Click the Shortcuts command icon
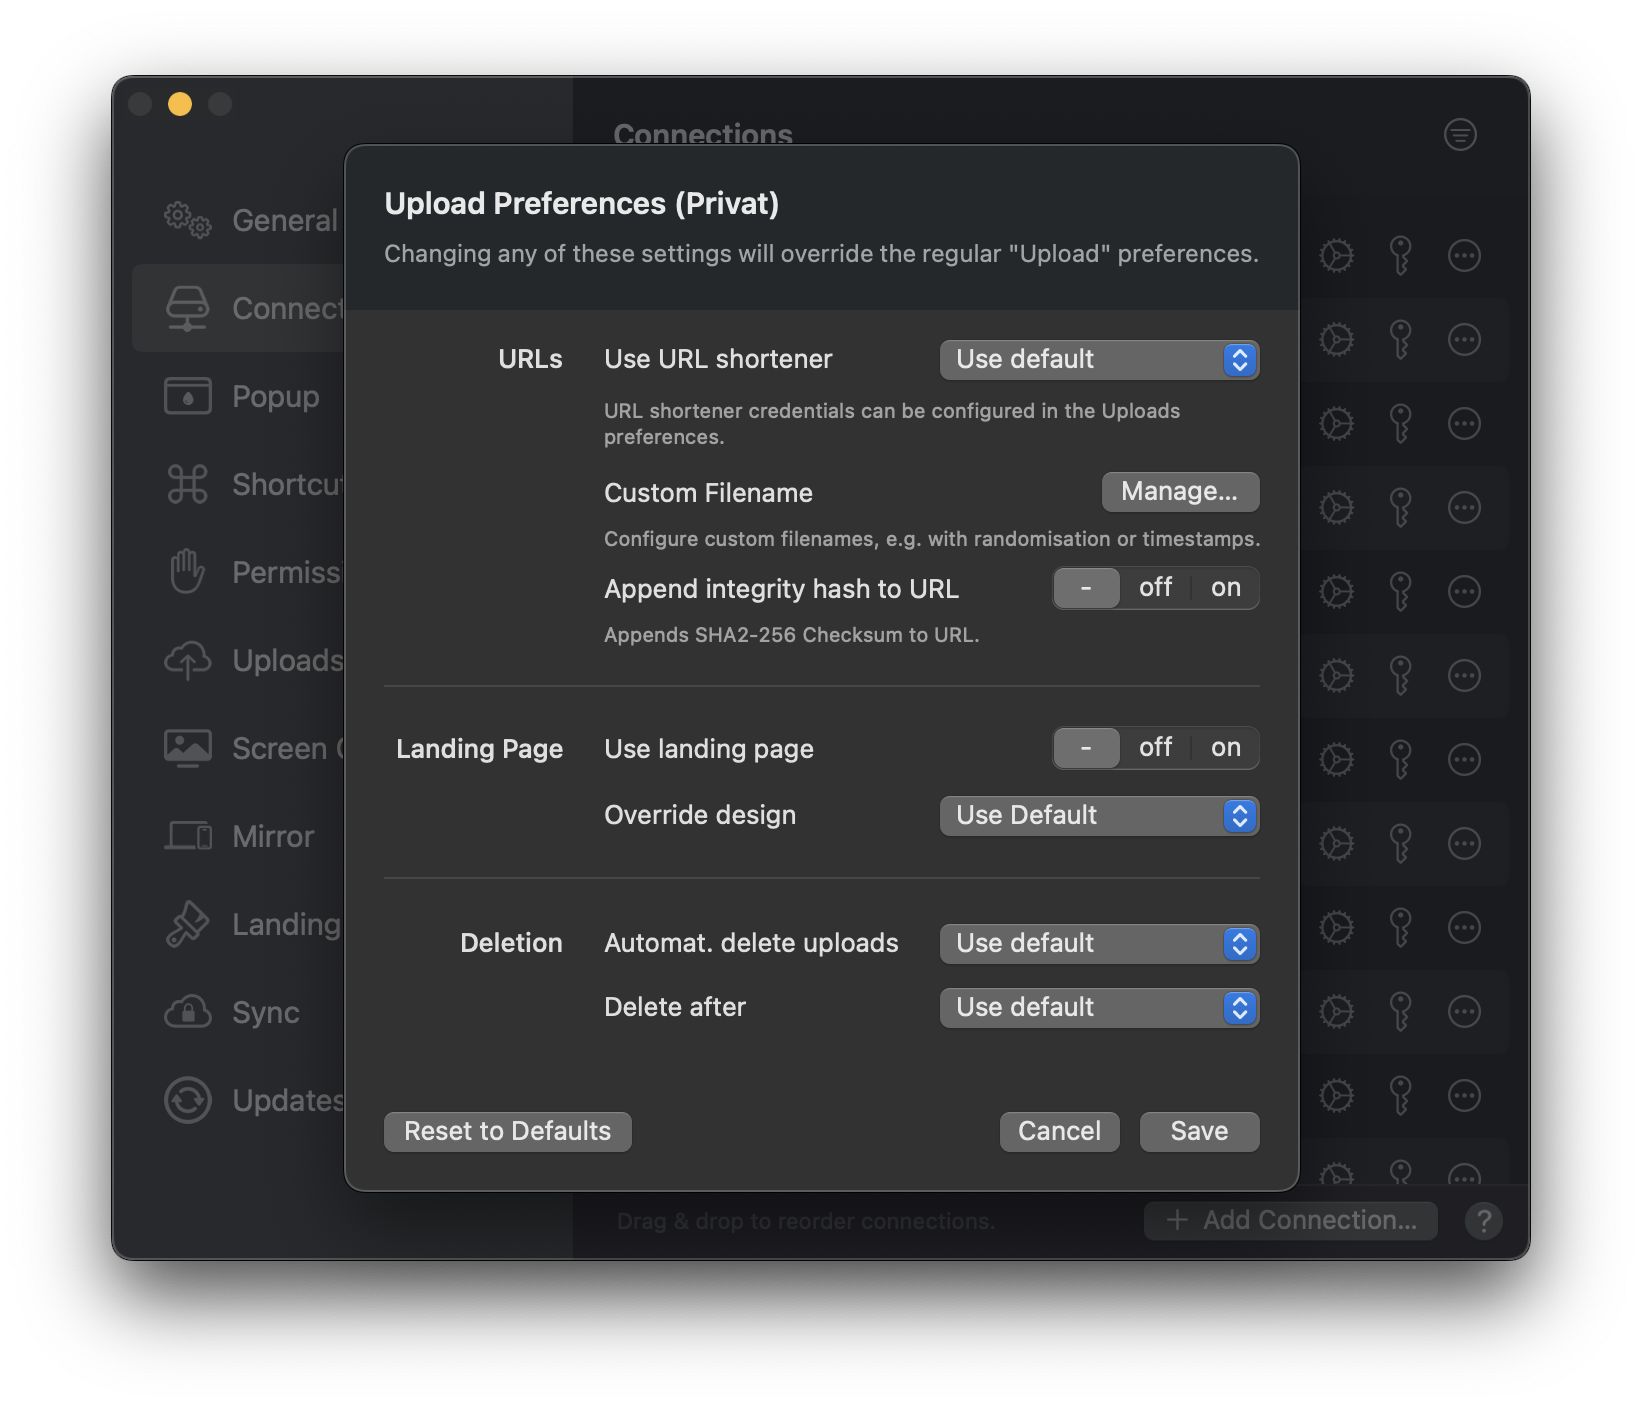Viewport: 1642px width, 1408px height. pyautogui.click(x=187, y=484)
